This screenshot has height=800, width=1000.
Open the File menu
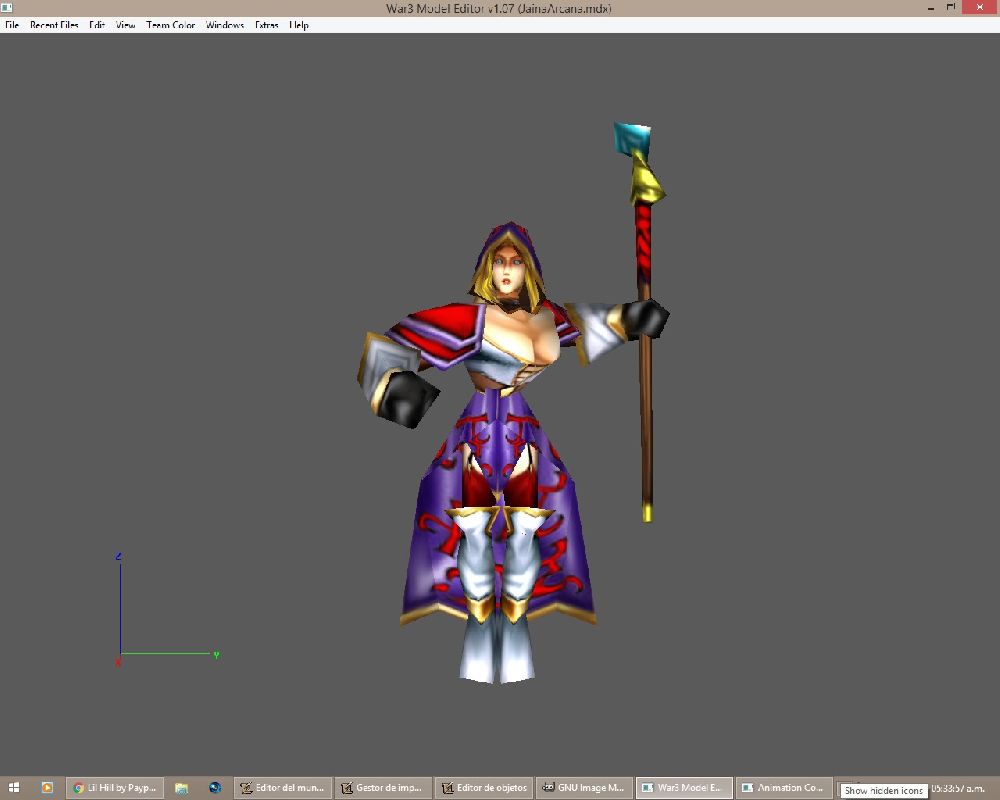pos(12,25)
